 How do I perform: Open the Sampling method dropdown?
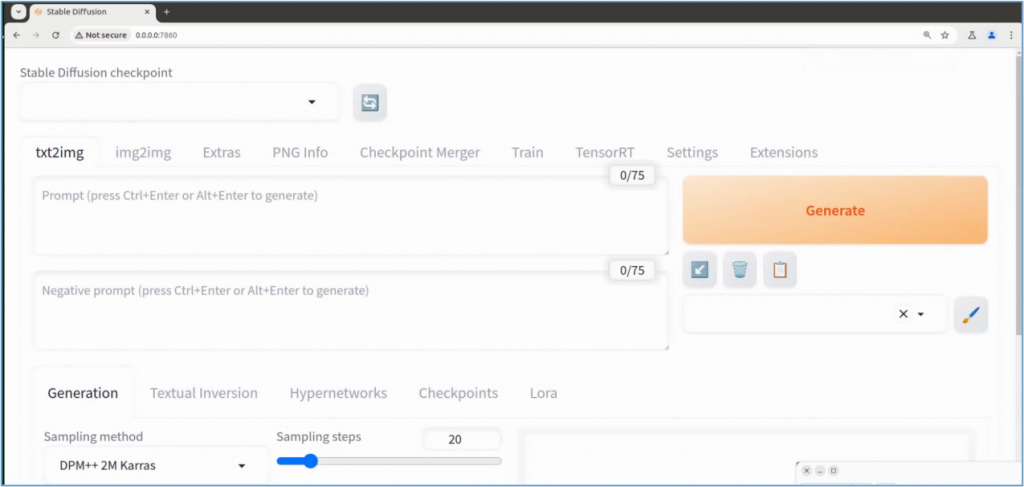[x=156, y=465]
